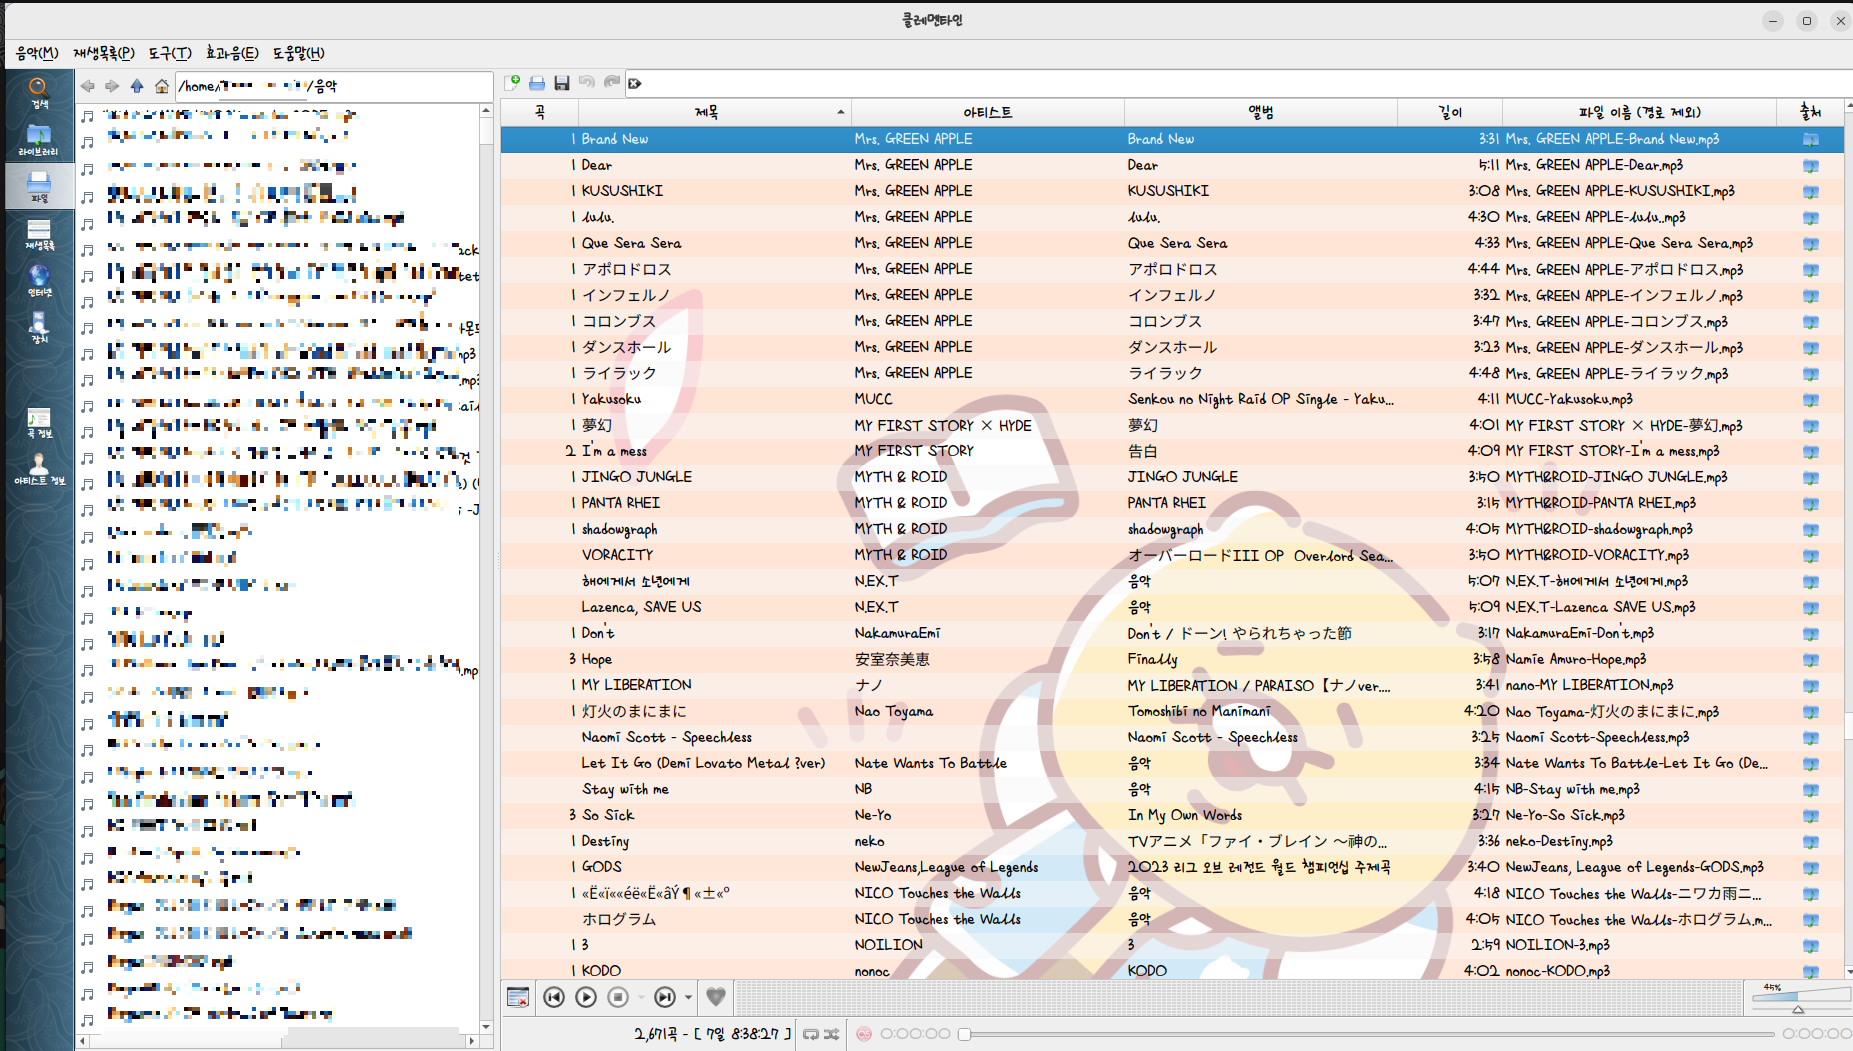This screenshot has height=1051, width=1853.
Task: Open the stop-after options dropdown arrow
Action: point(640,997)
